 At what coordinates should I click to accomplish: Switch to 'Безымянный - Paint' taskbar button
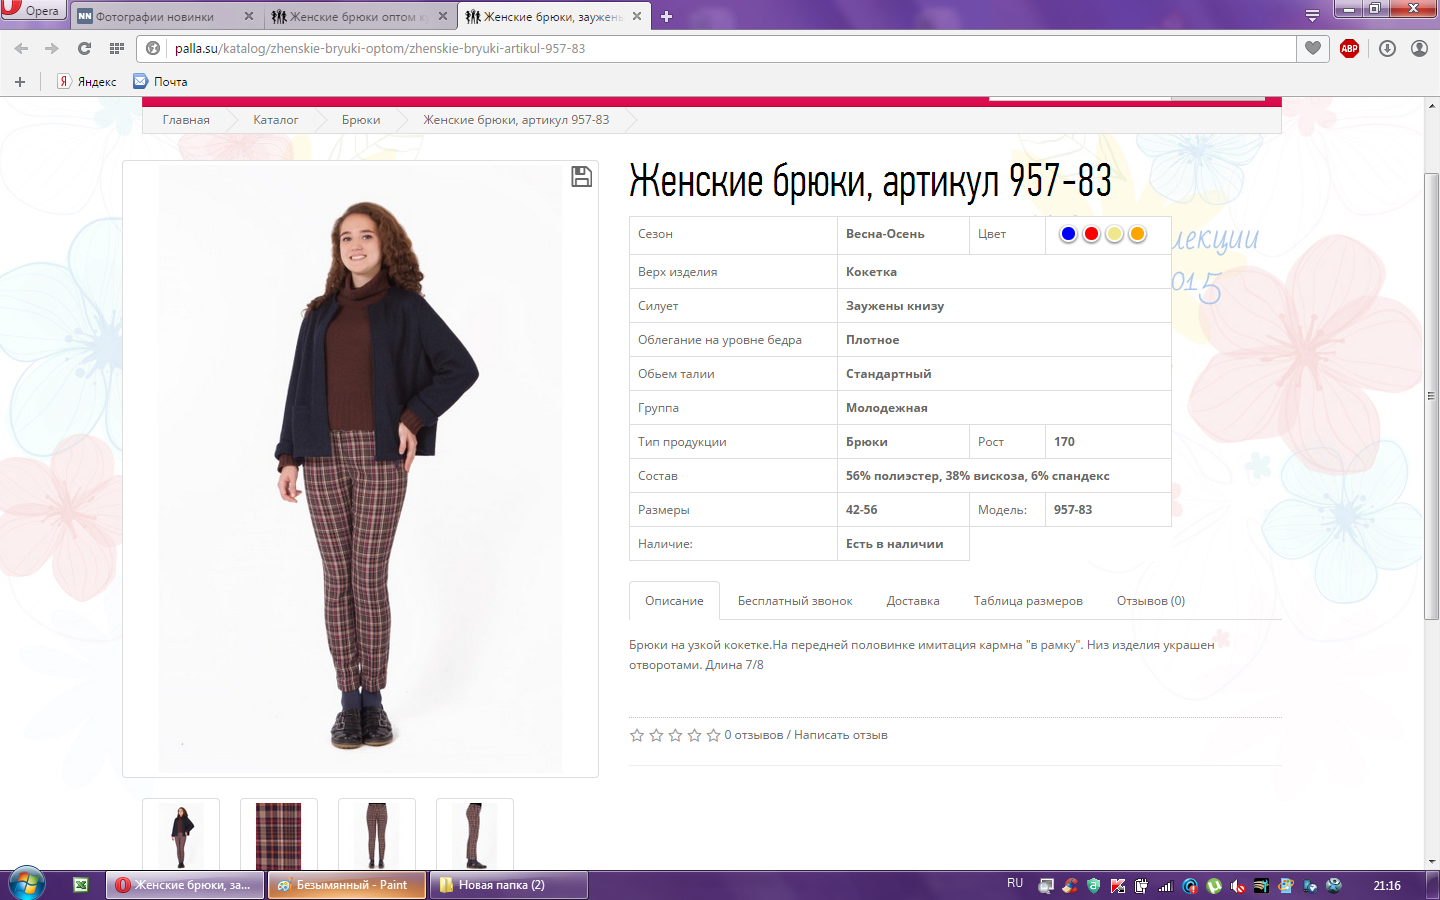click(347, 885)
